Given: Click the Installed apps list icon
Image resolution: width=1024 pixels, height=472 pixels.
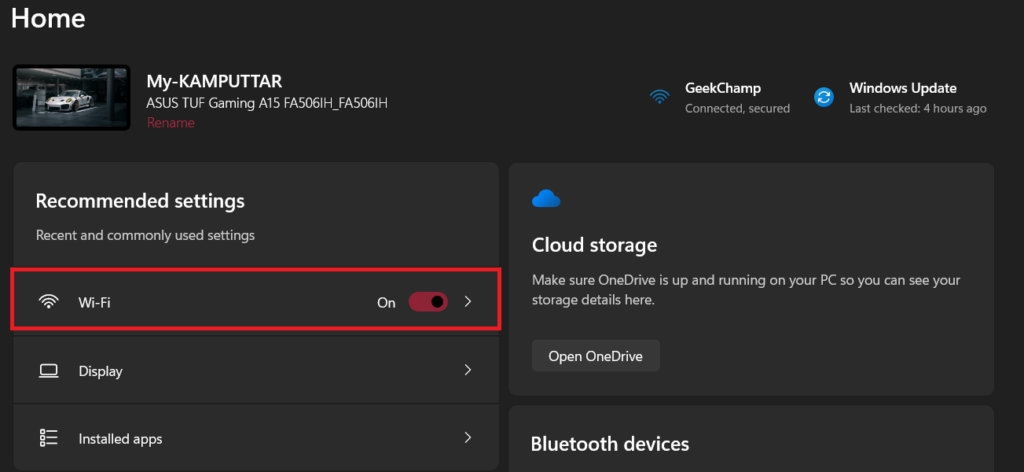Looking at the screenshot, I should [48, 438].
